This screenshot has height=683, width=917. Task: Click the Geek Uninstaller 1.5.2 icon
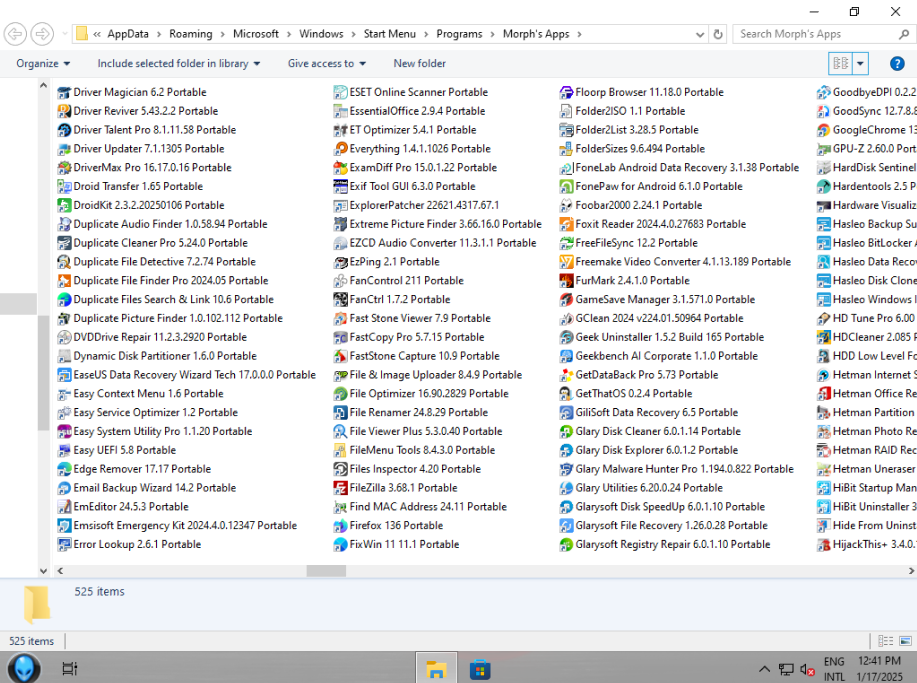tap(566, 337)
